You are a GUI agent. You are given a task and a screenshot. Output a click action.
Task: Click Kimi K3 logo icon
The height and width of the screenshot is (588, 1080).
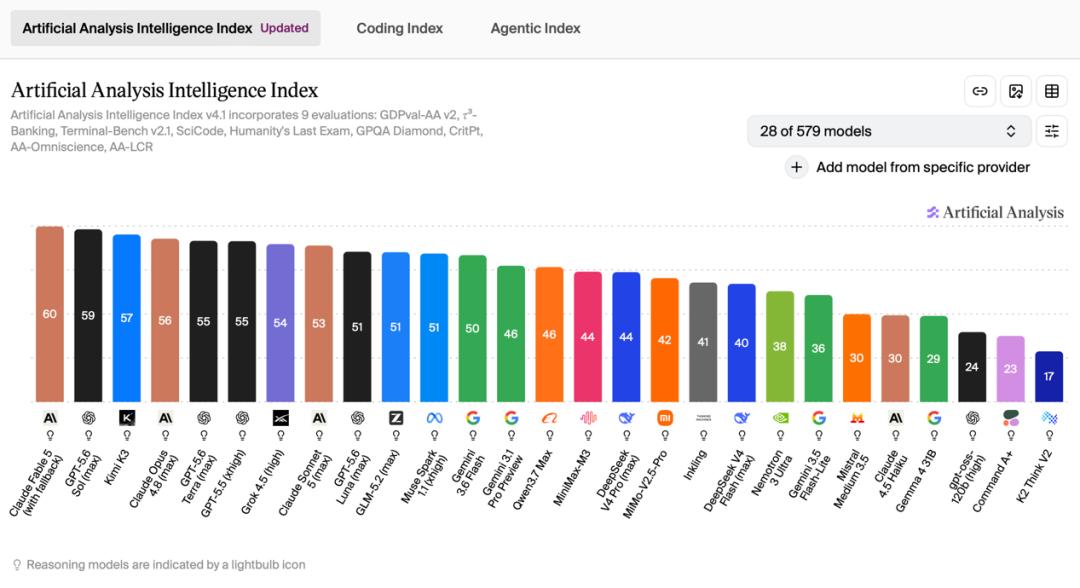(x=127, y=418)
